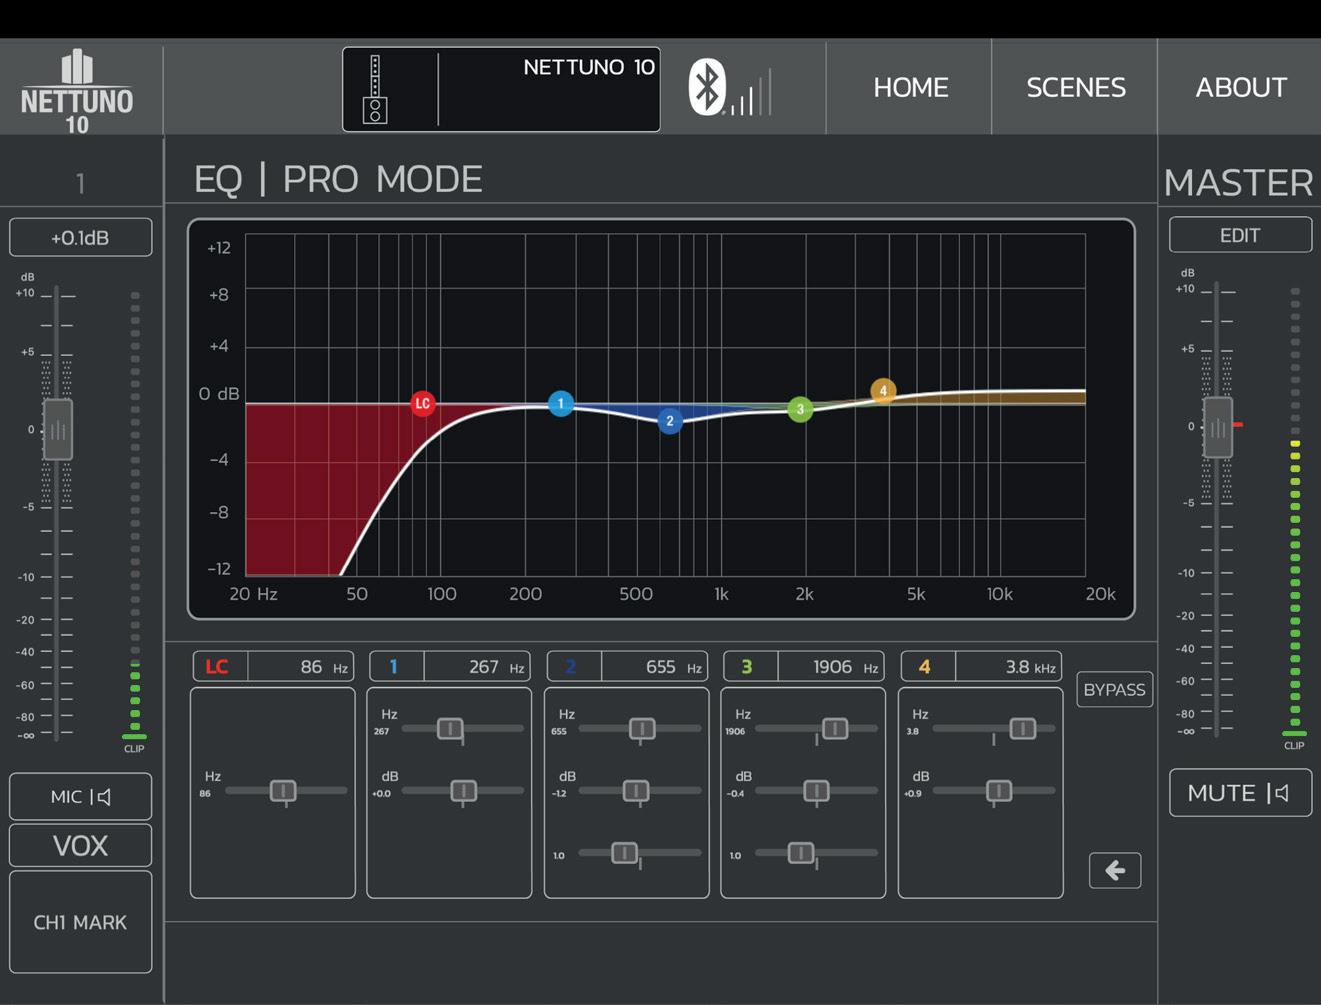Adjust band 1 dB gain slider
Image resolution: width=1321 pixels, height=1005 pixels.
(x=463, y=792)
